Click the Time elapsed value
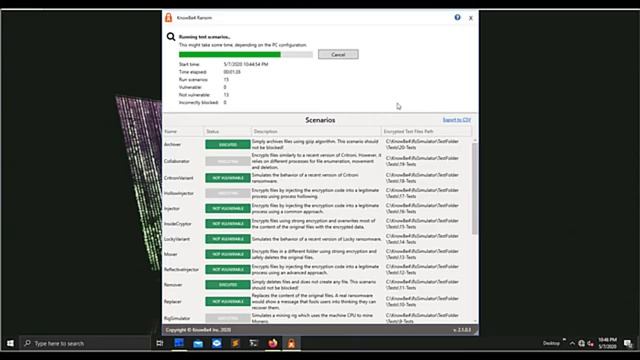 click(x=232, y=72)
